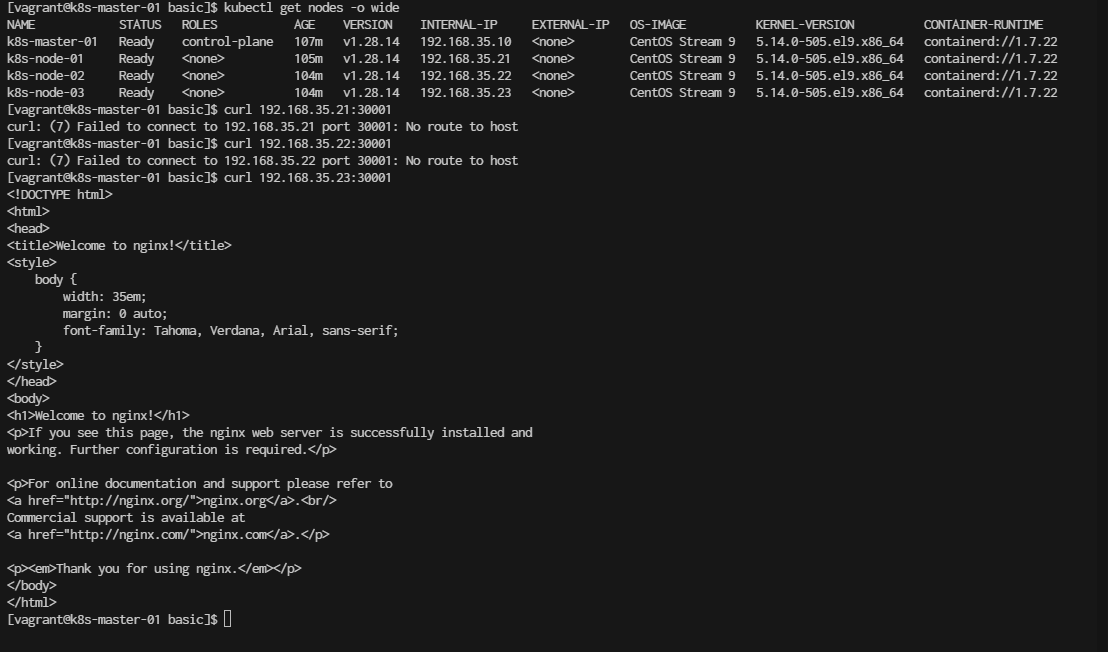The image size is (1108, 652).
Task: Click the curl 192.168.35.21:30001 command
Action: click(307, 109)
